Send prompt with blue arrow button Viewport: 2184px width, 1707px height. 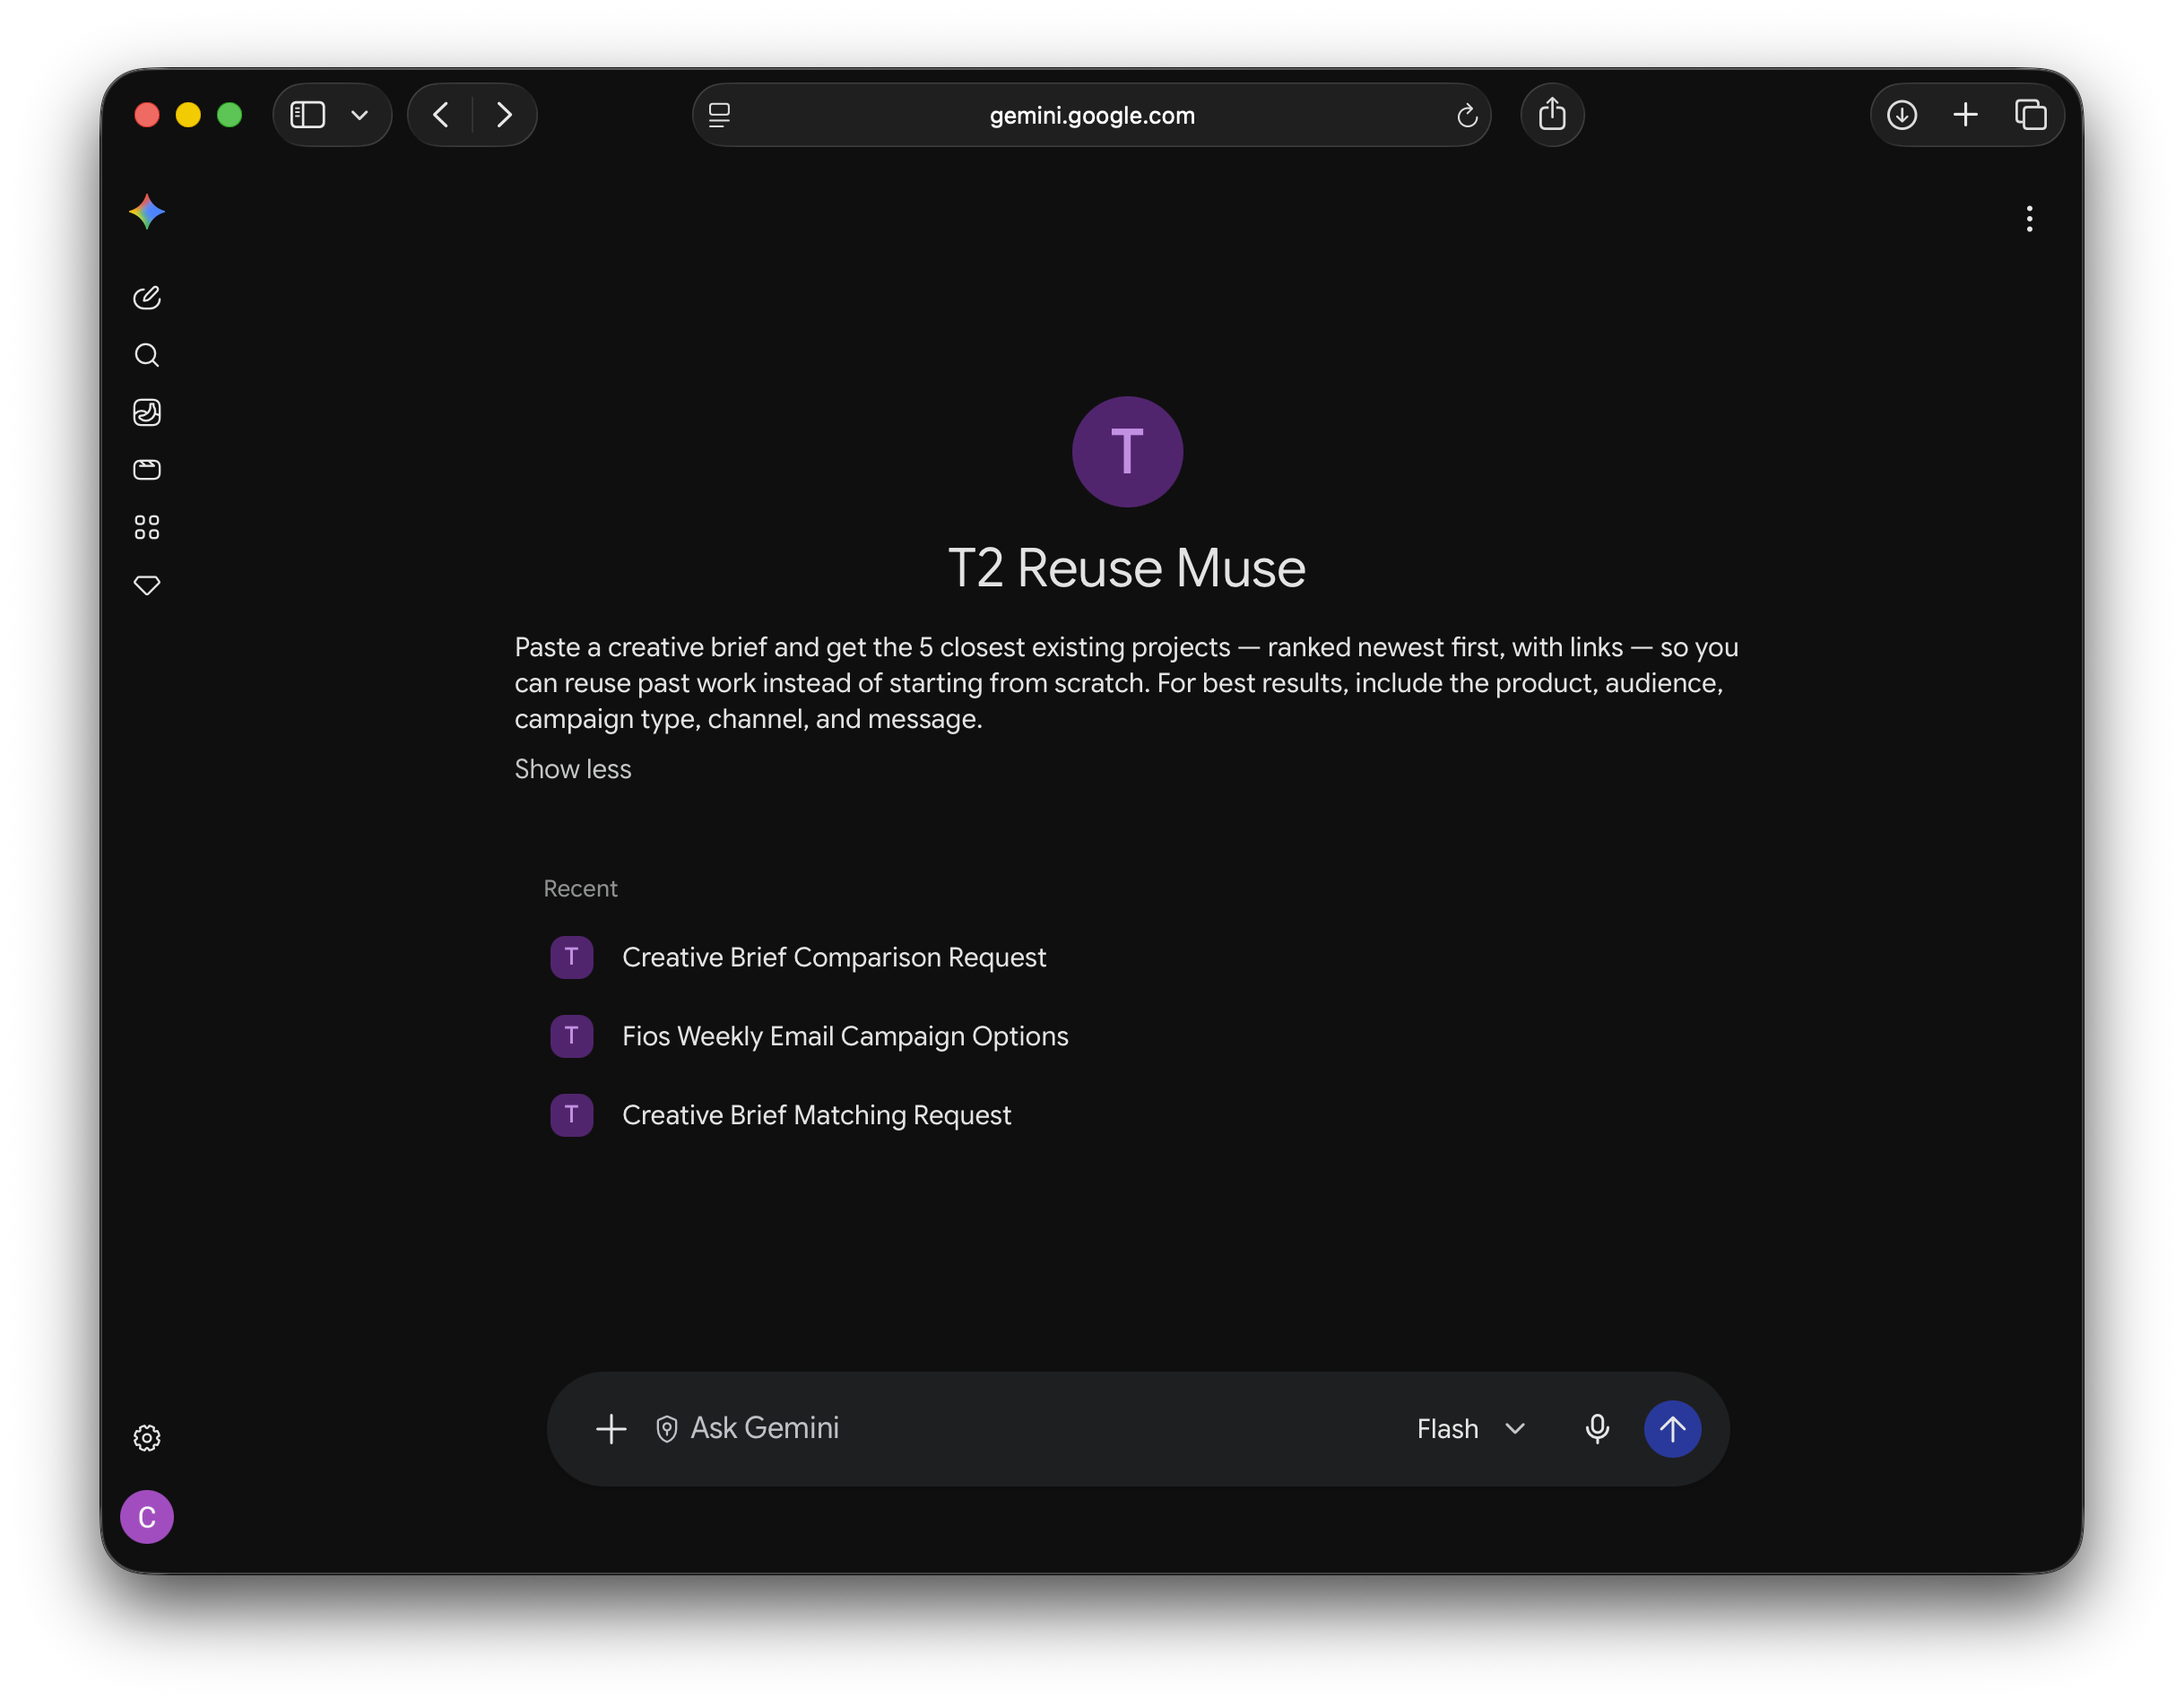point(1672,1429)
